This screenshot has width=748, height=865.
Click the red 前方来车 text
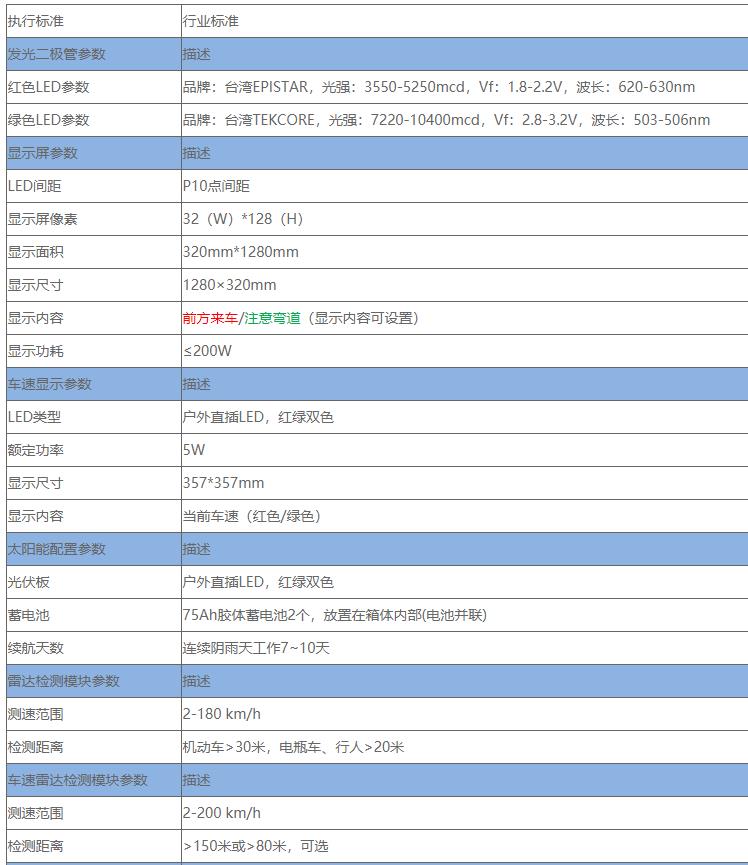pos(210,318)
